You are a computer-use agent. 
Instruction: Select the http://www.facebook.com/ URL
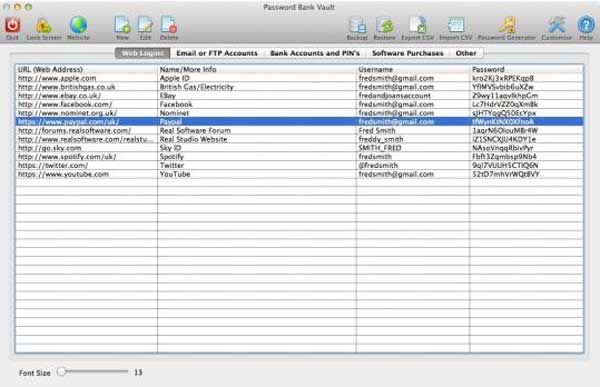pyautogui.click(x=65, y=104)
